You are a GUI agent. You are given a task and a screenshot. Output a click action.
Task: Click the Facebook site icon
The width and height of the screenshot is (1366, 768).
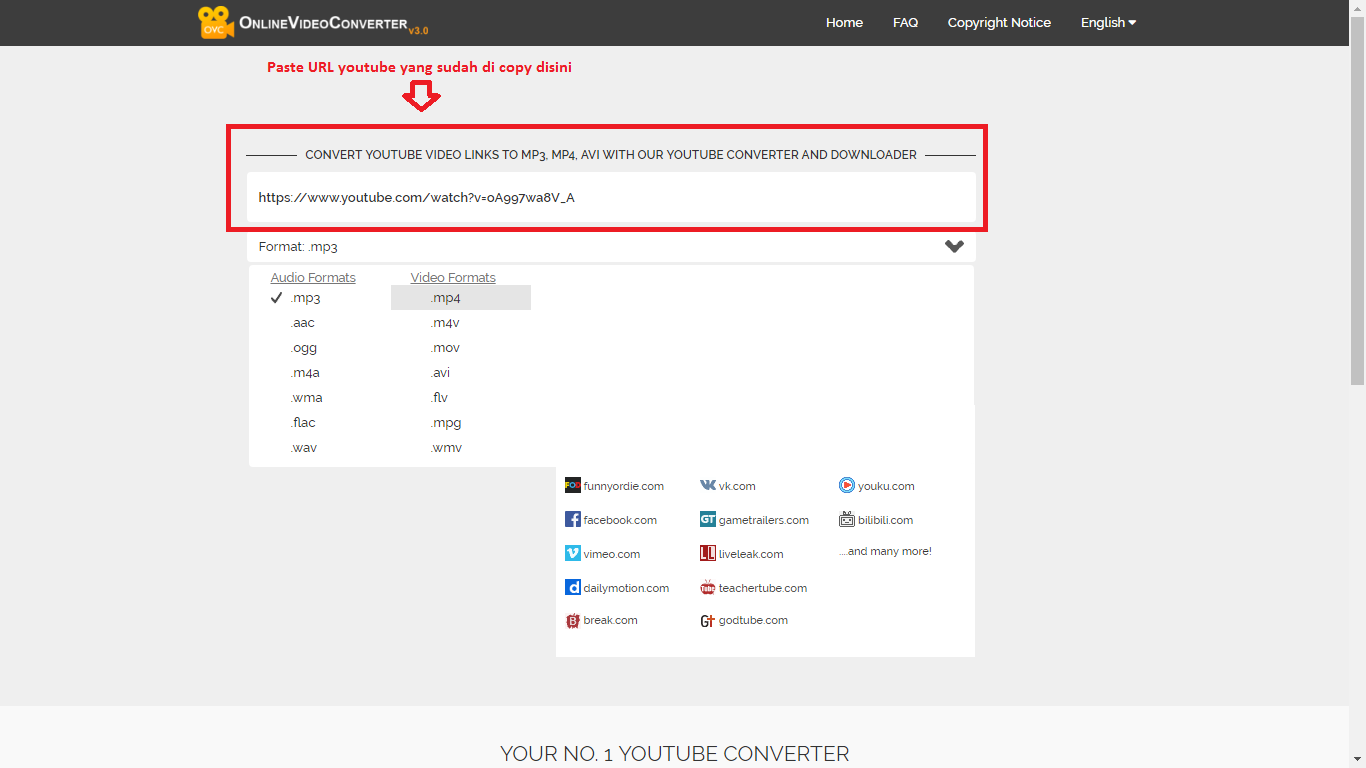coord(573,520)
